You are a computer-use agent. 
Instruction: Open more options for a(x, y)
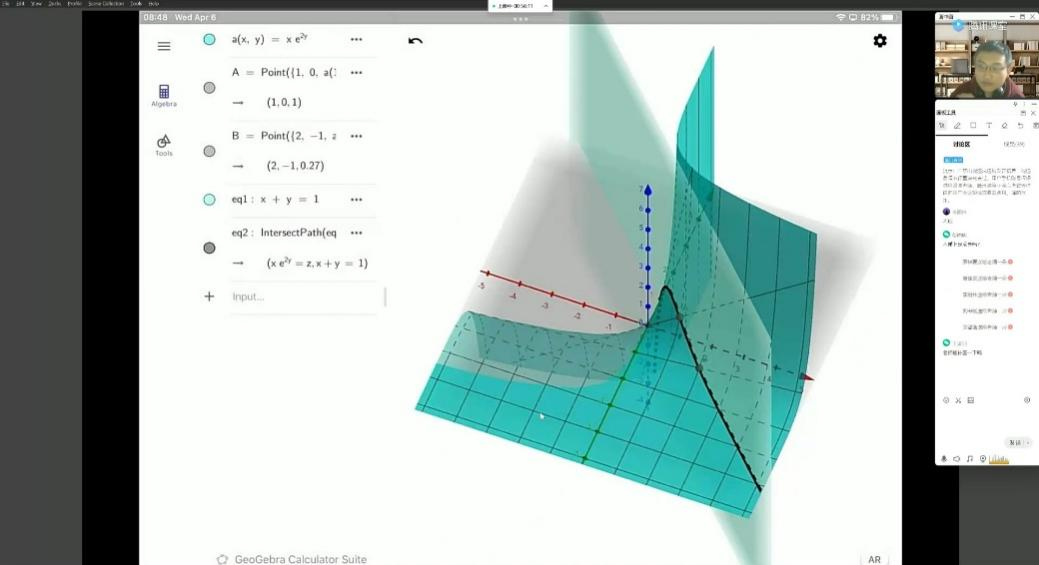pos(356,40)
